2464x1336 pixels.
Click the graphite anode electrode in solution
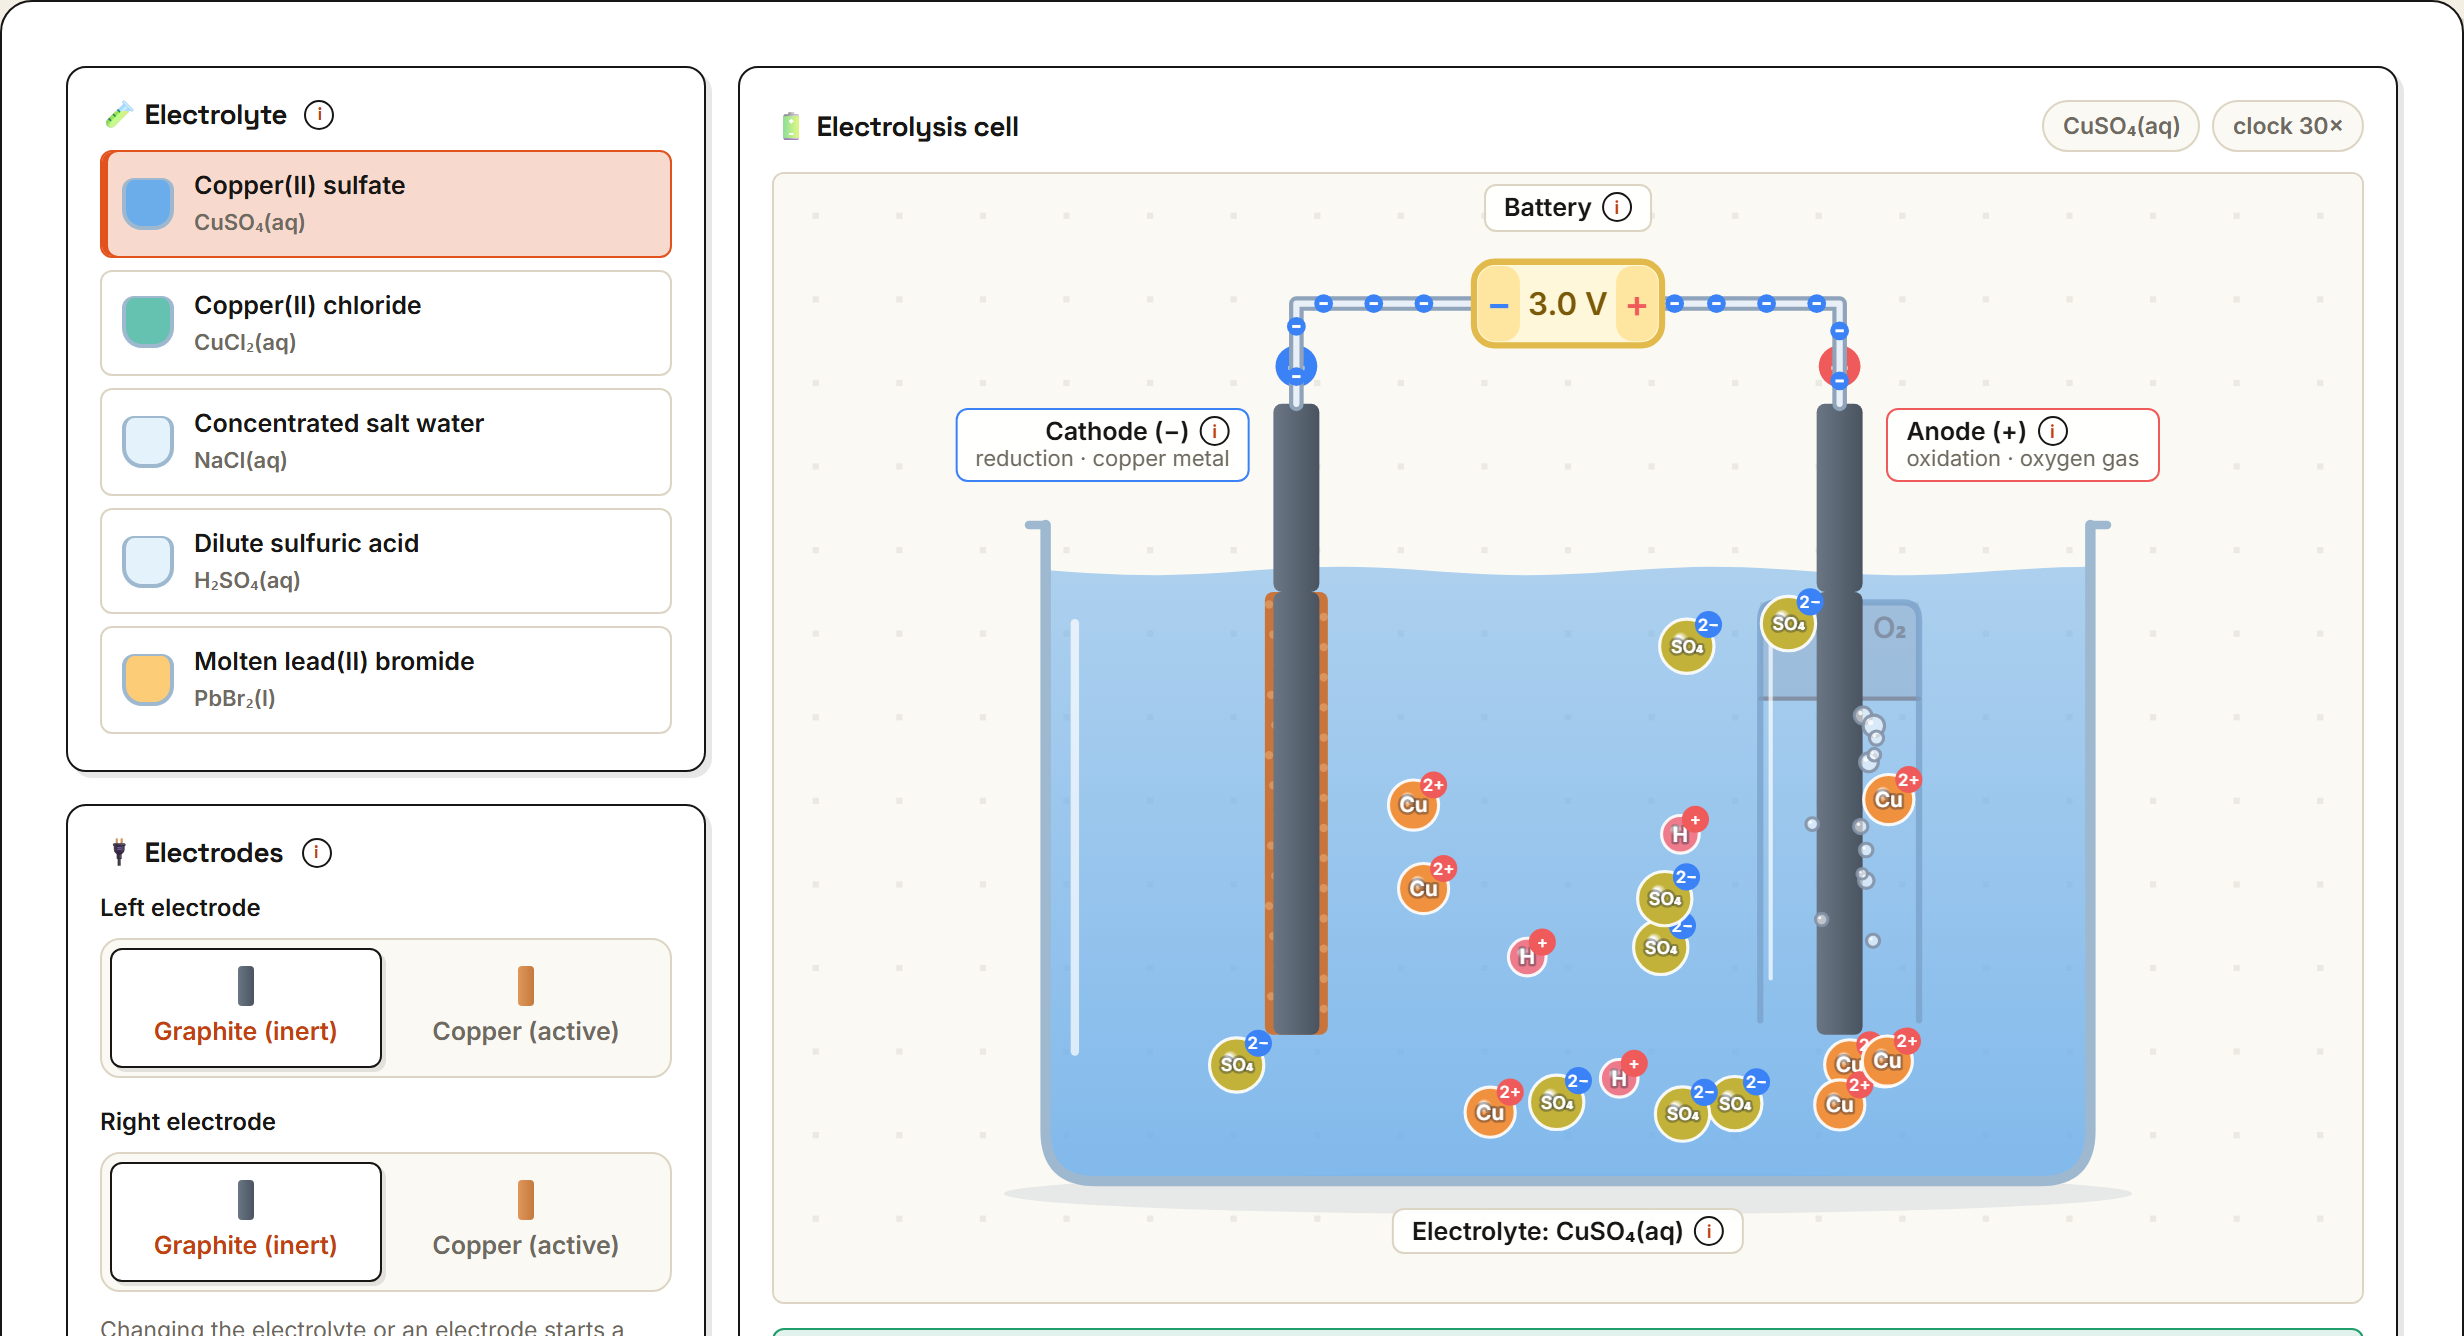[1839, 812]
